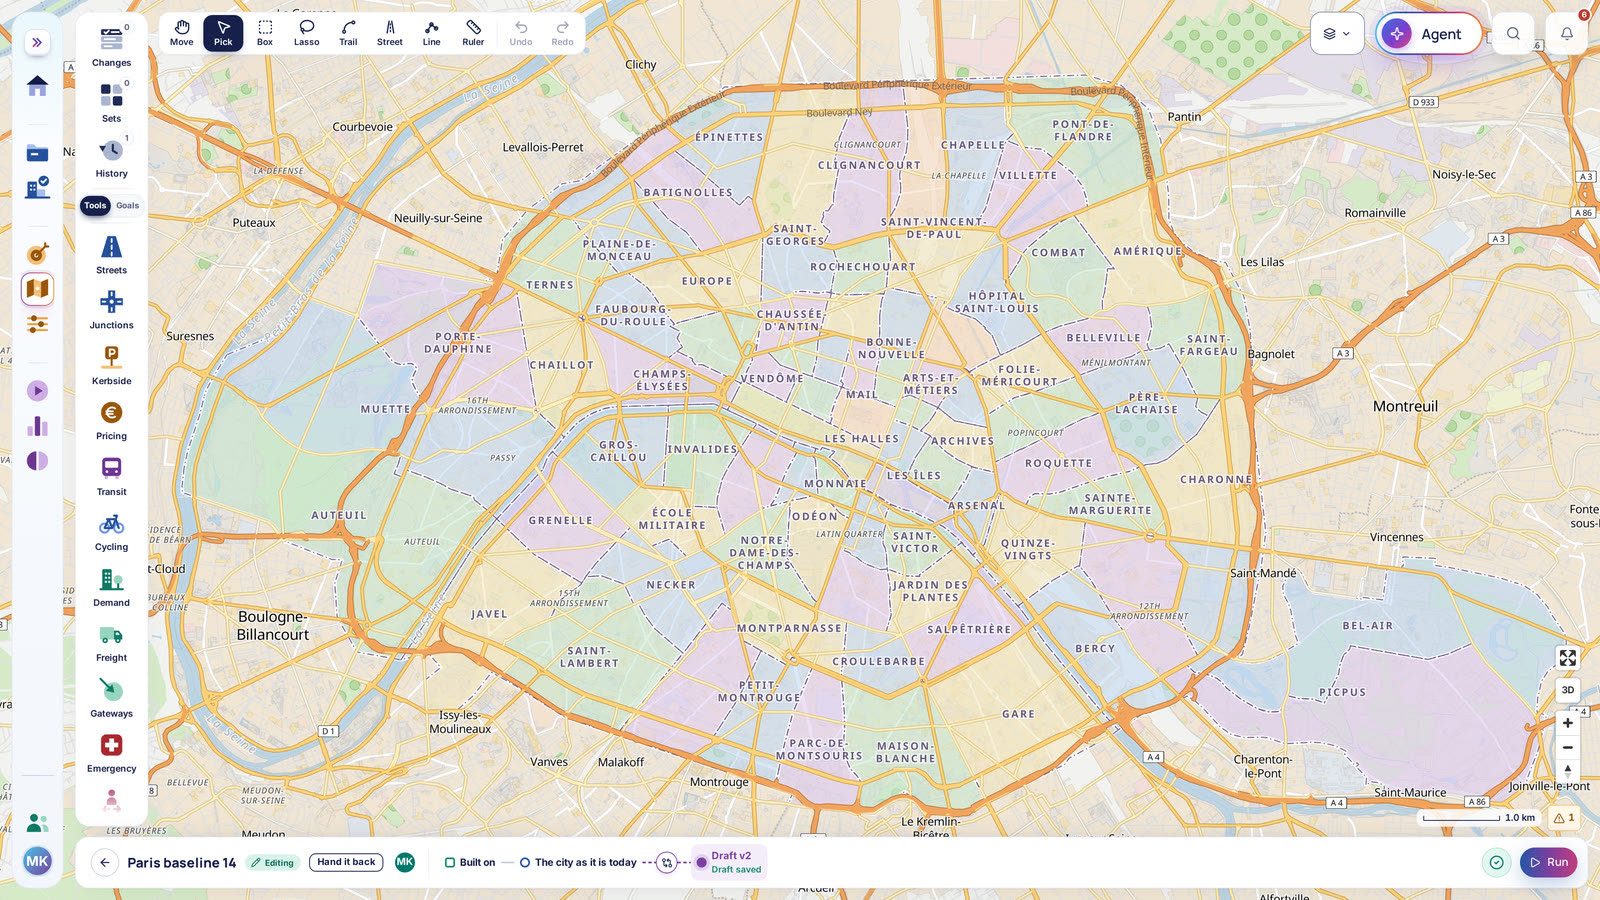Switch to the Goals tab
The height and width of the screenshot is (900, 1600).
pos(128,205)
